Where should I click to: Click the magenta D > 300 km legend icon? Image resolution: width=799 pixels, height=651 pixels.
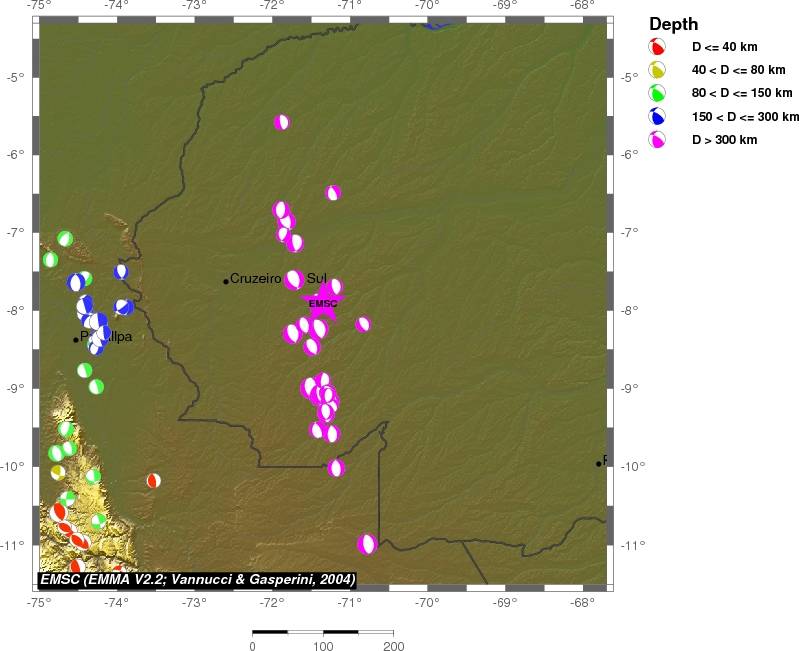click(x=658, y=140)
